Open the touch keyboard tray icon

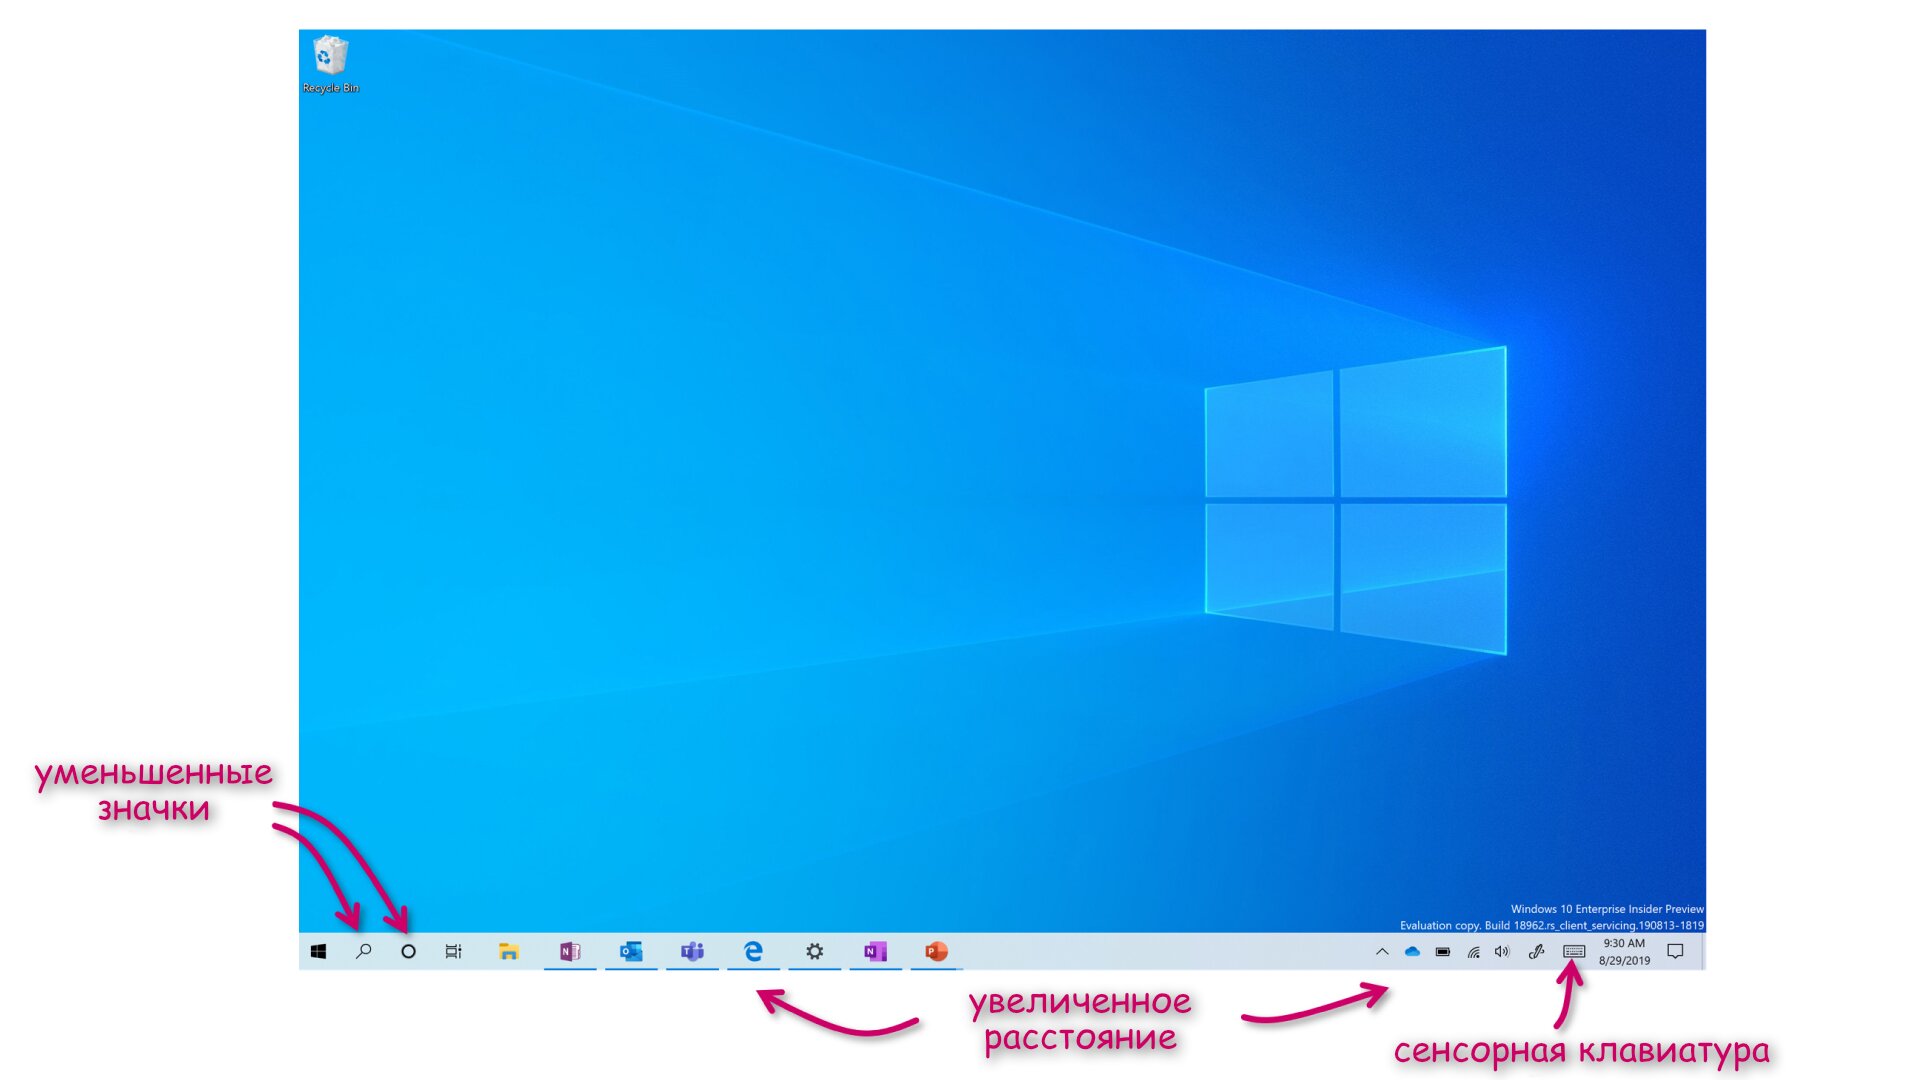1574,952
